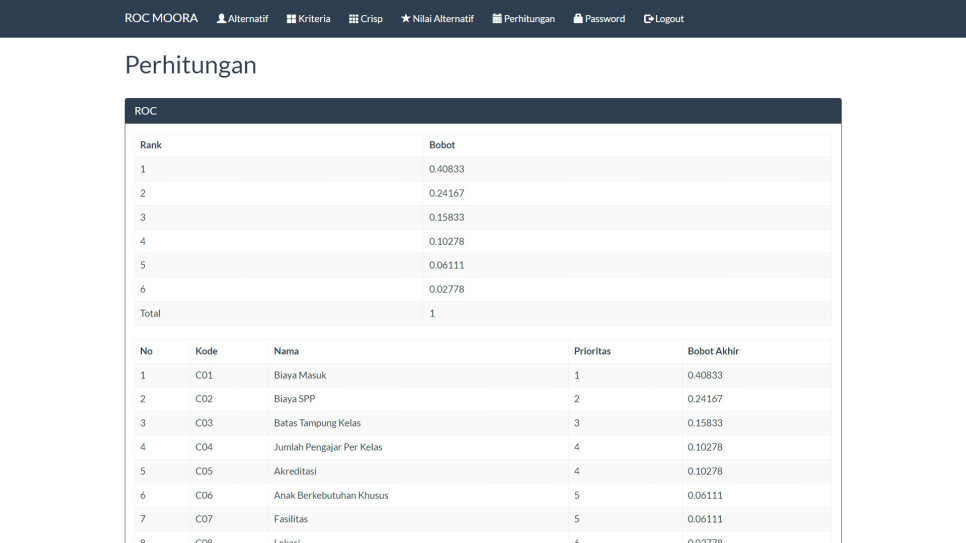Select the Akreditasi criterion name
The image size is (966, 543).
point(295,471)
